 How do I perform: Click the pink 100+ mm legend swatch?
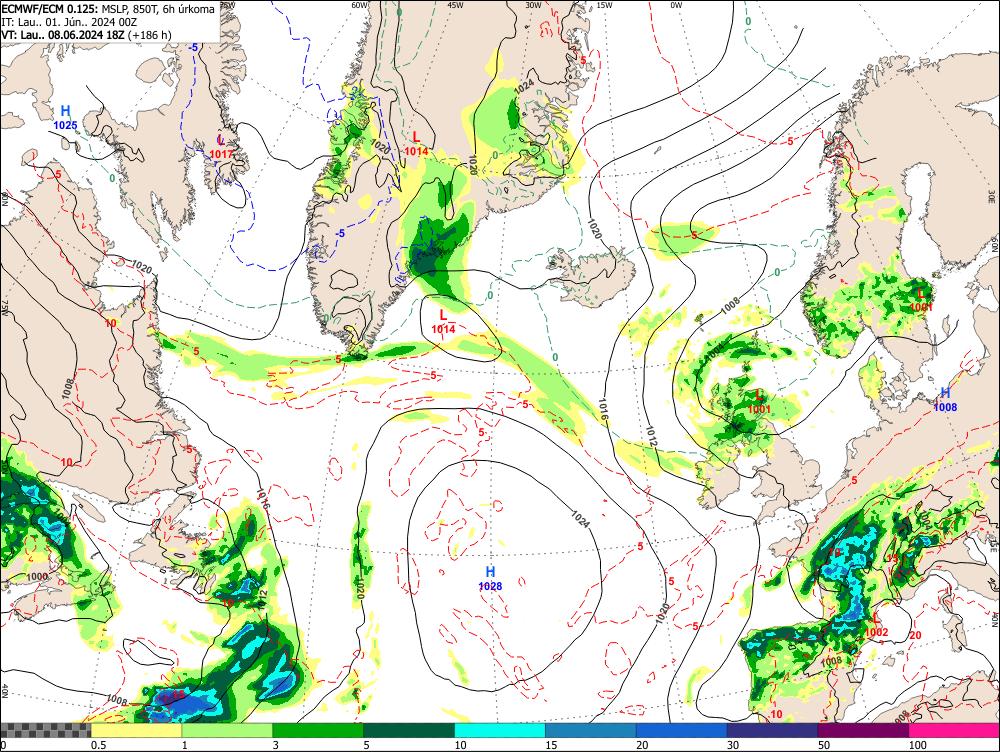pyautogui.click(x=954, y=730)
